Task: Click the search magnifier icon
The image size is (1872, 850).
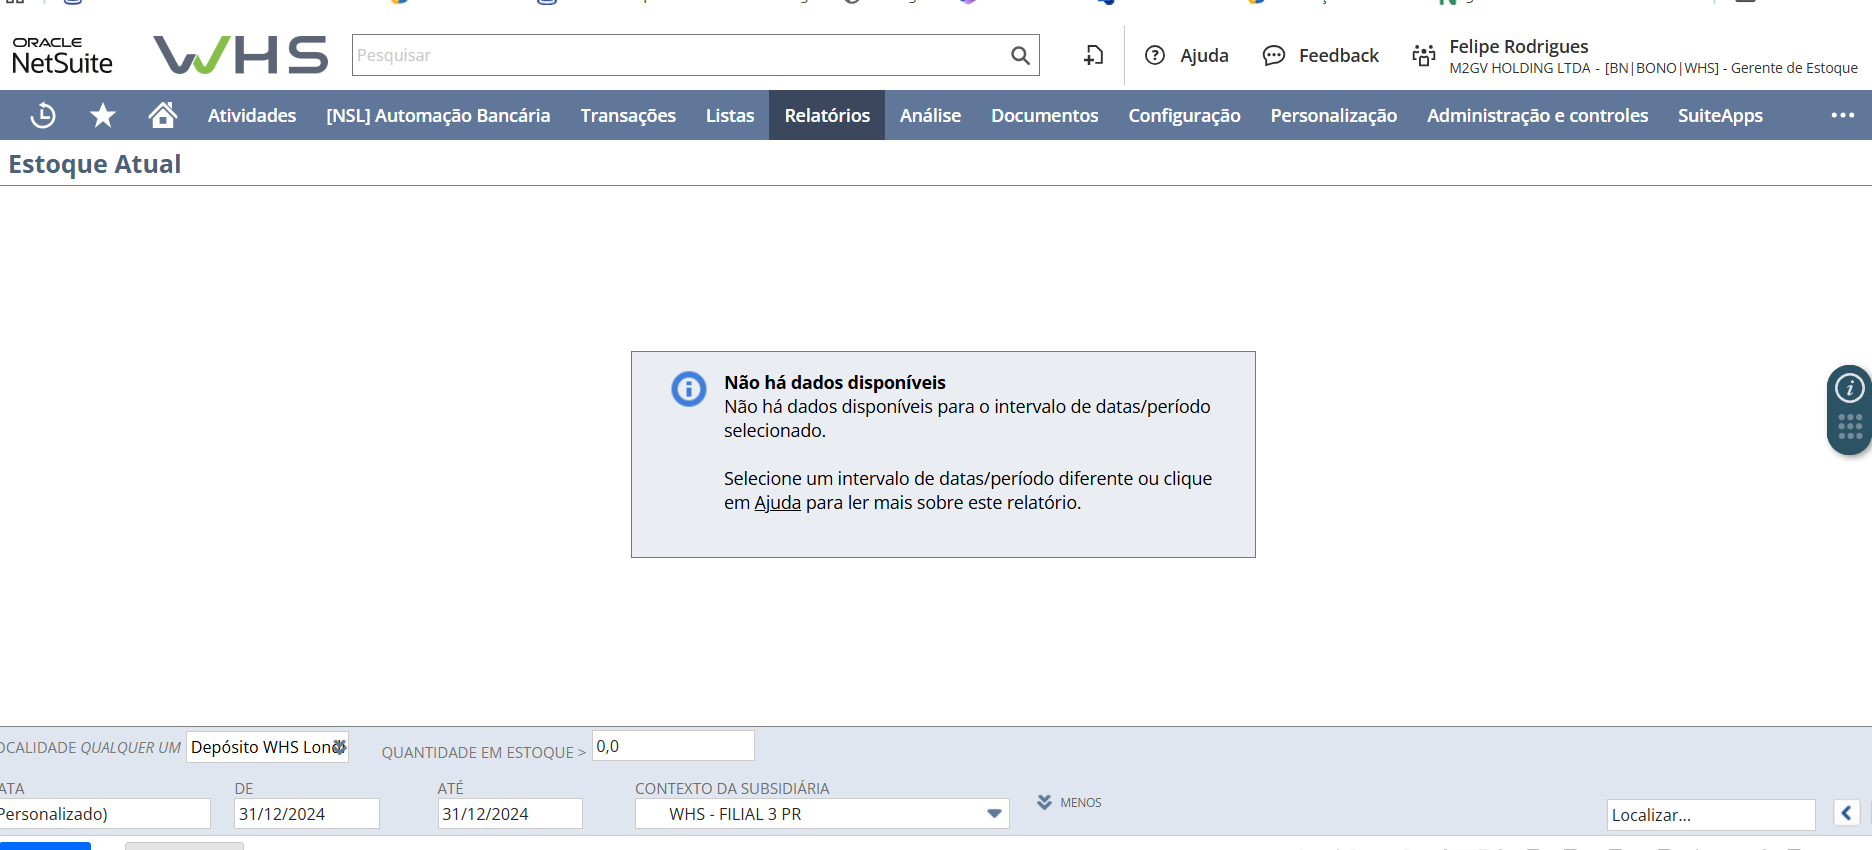Action: coord(1019,56)
